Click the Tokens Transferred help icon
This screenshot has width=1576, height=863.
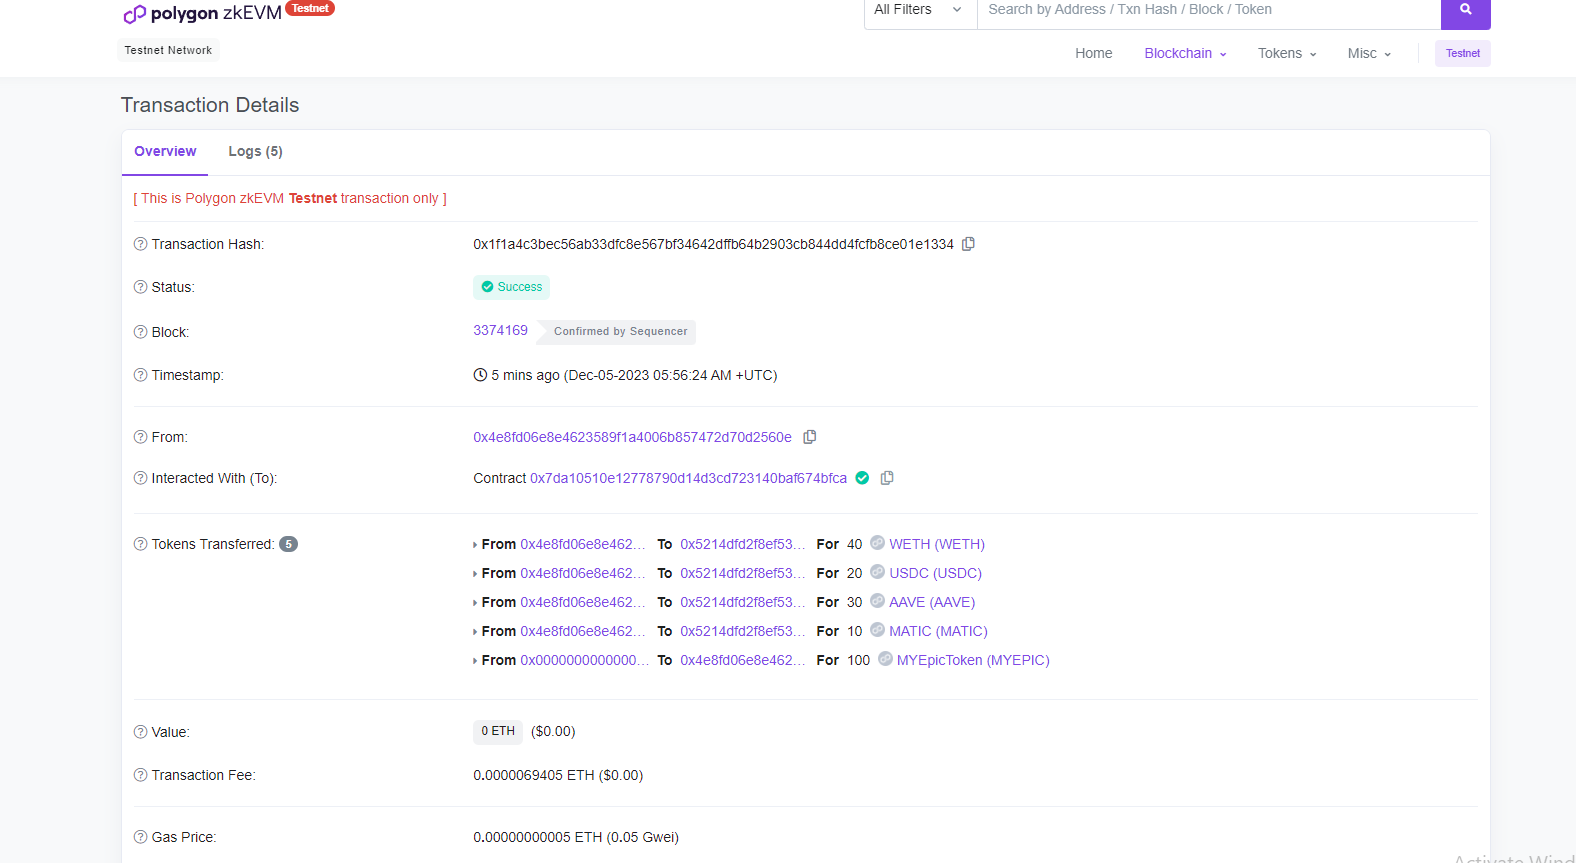[x=140, y=544]
